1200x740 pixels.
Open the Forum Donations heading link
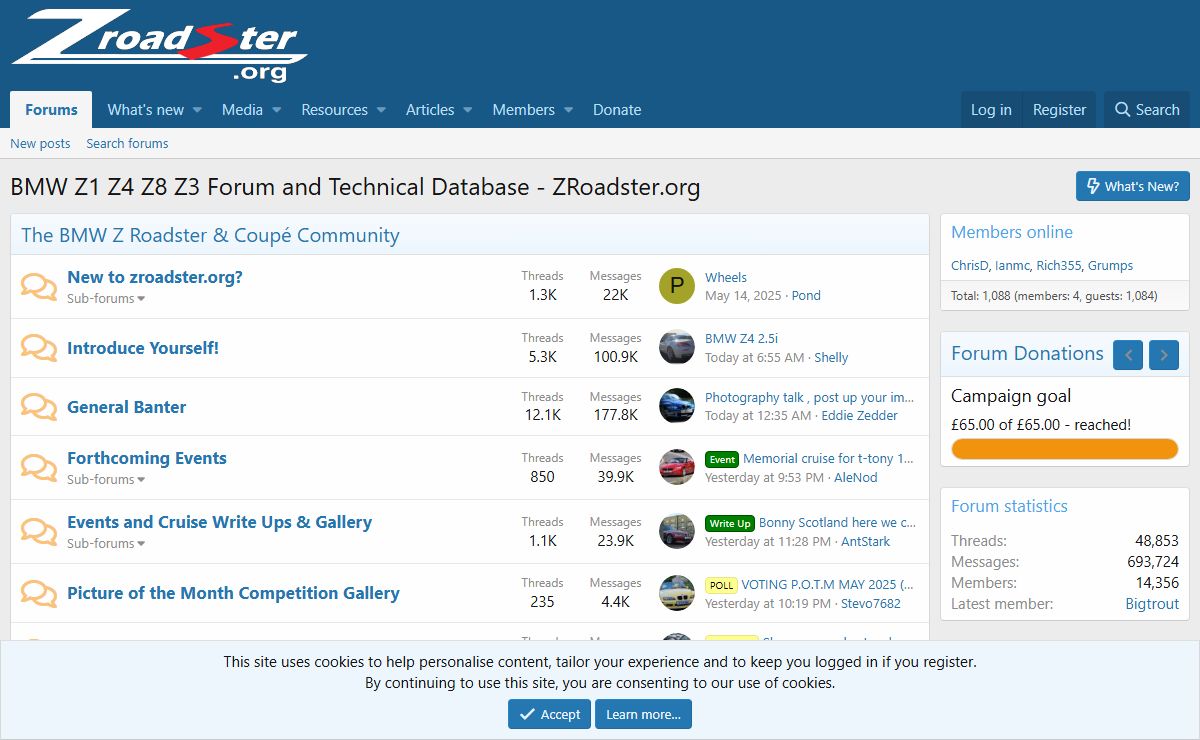1027,353
